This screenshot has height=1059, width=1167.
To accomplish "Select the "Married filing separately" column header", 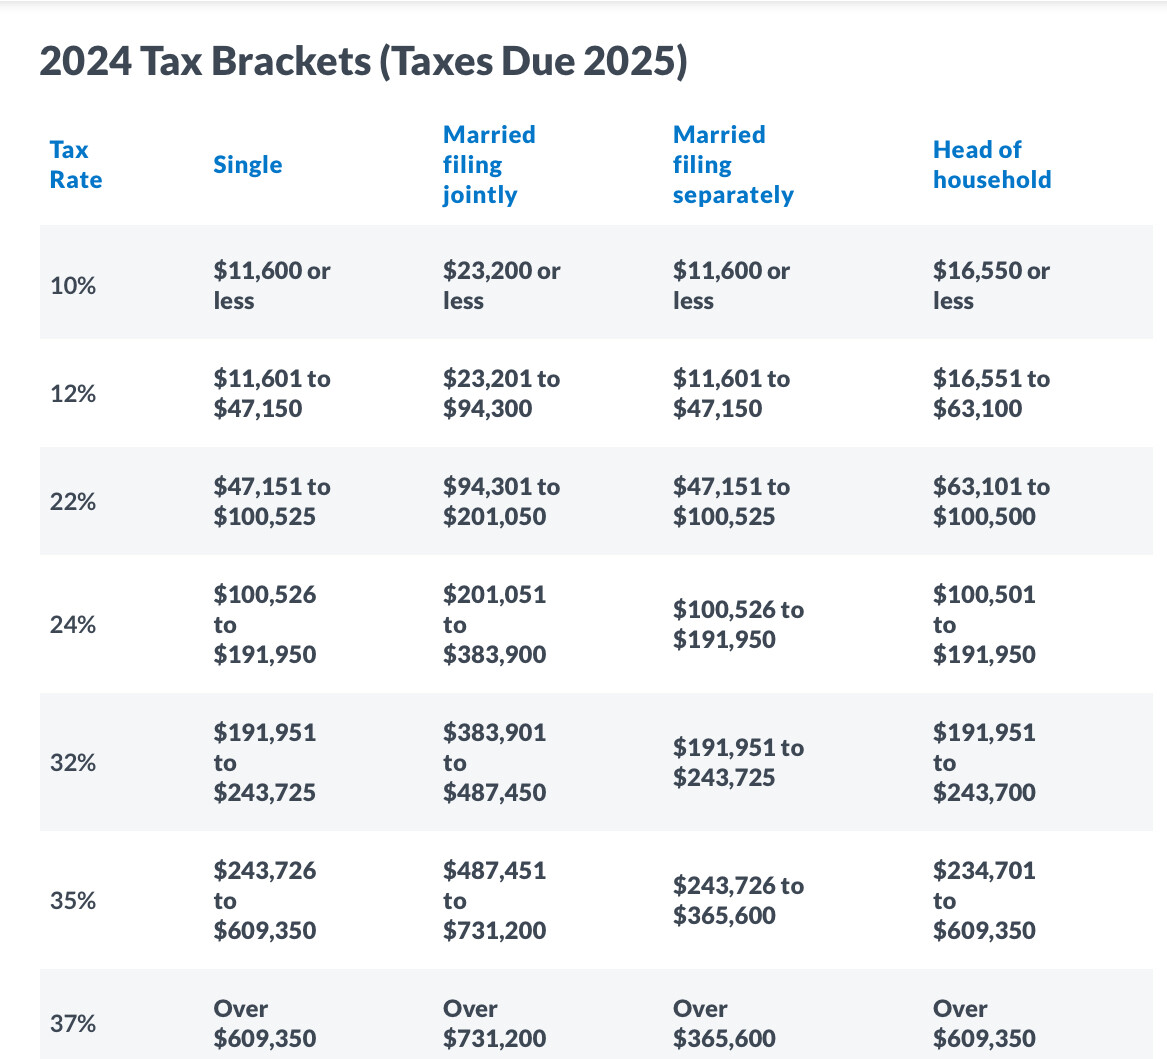I will point(732,165).
